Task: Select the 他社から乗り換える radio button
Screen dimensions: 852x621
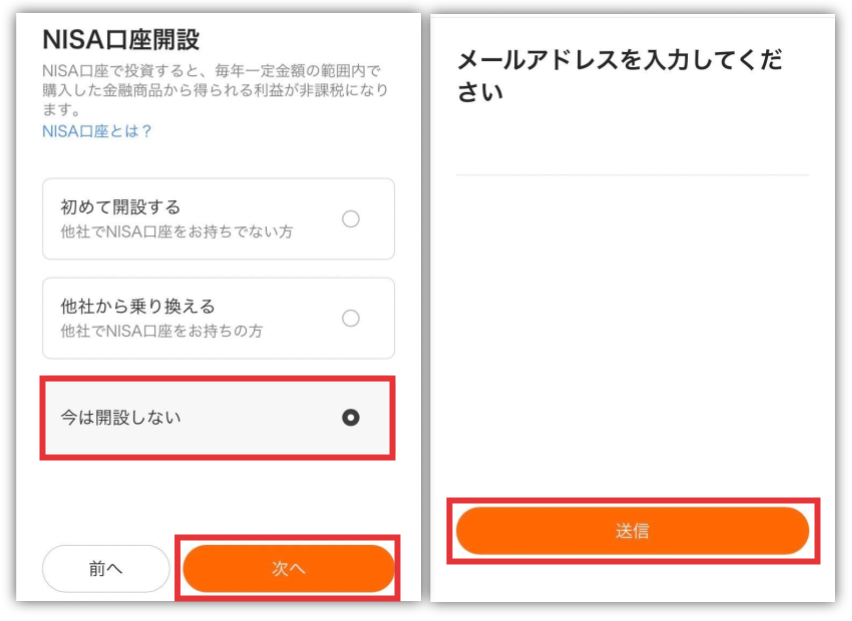Action: pyautogui.click(x=350, y=318)
